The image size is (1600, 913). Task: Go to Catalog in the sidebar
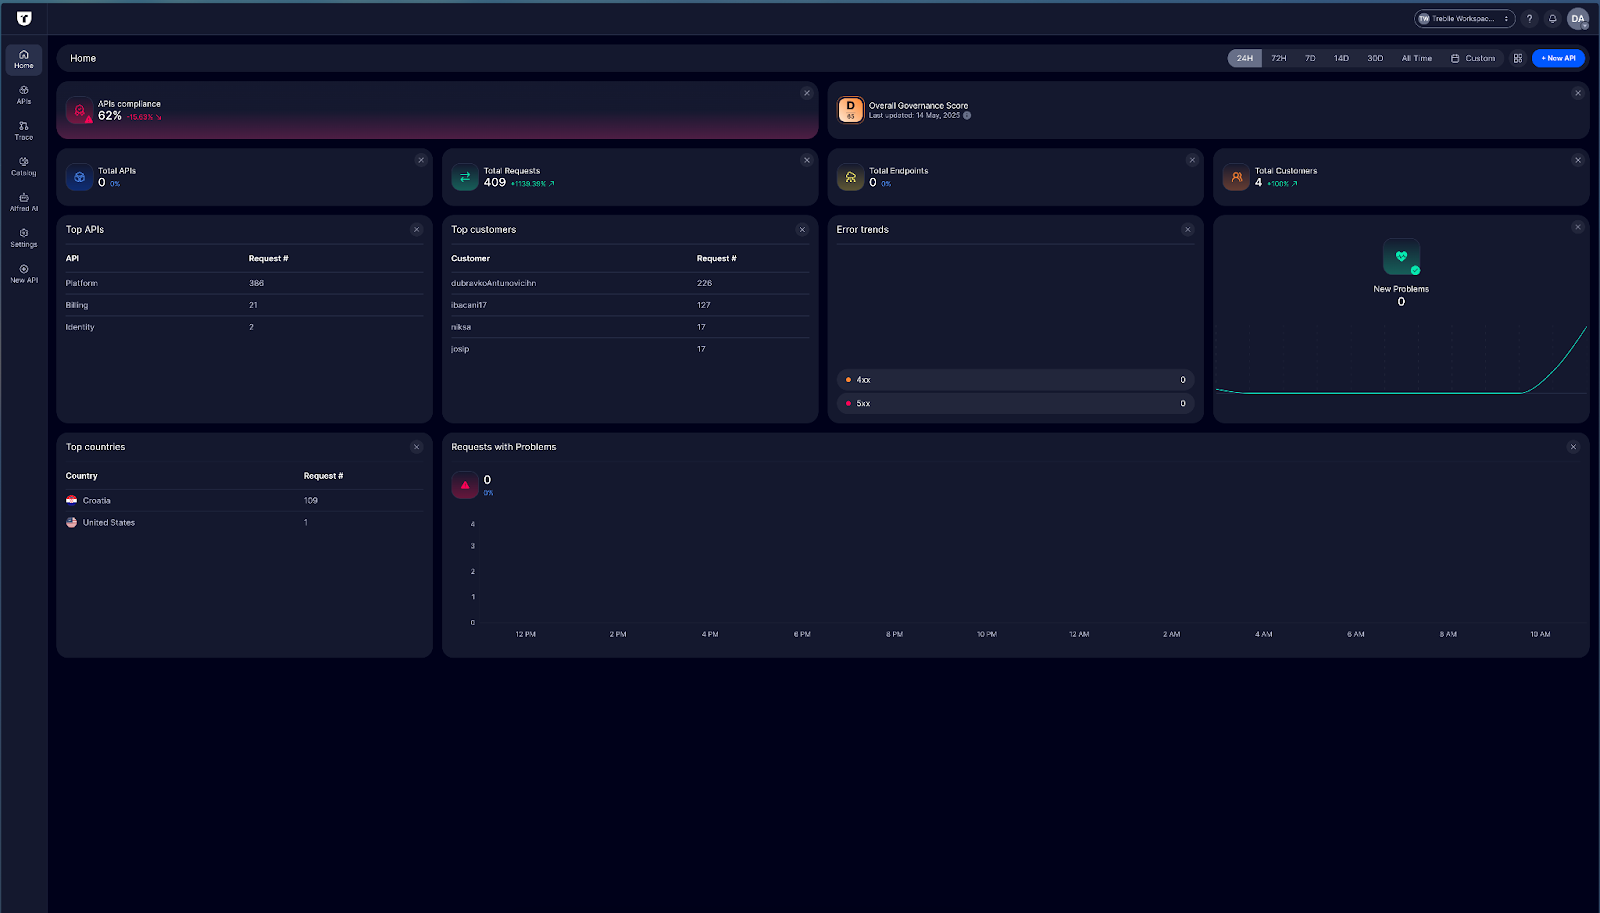tap(24, 166)
